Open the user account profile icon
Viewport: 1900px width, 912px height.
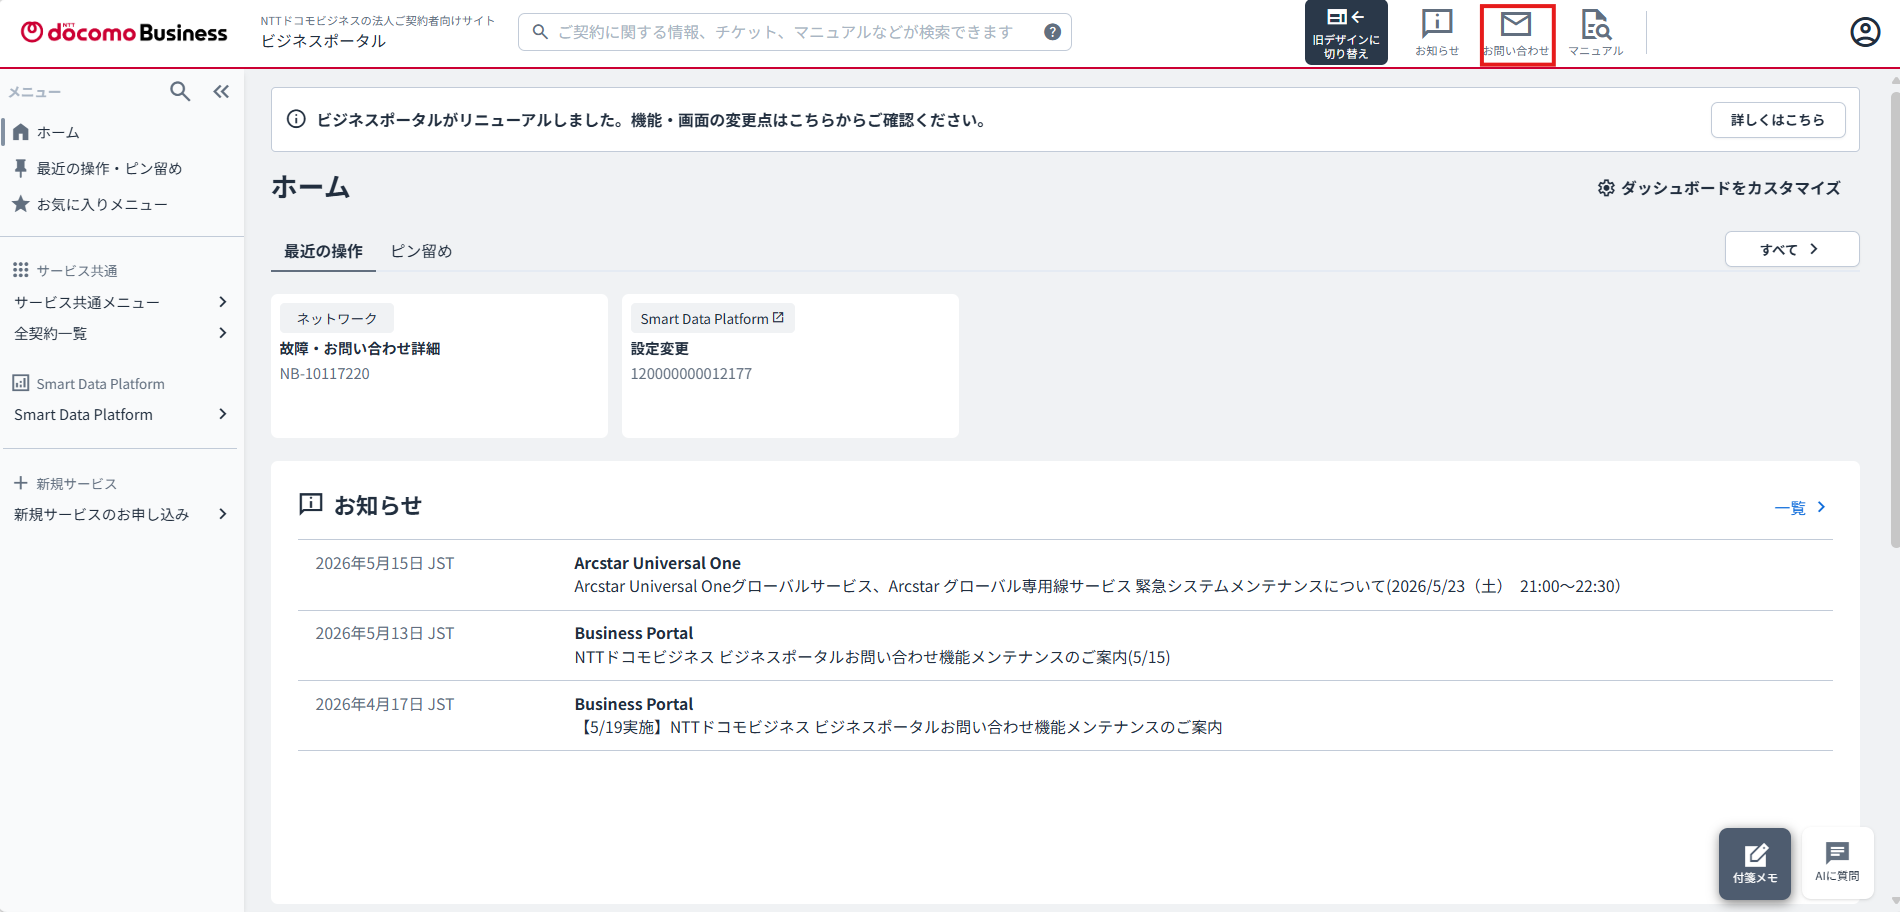1865,32
